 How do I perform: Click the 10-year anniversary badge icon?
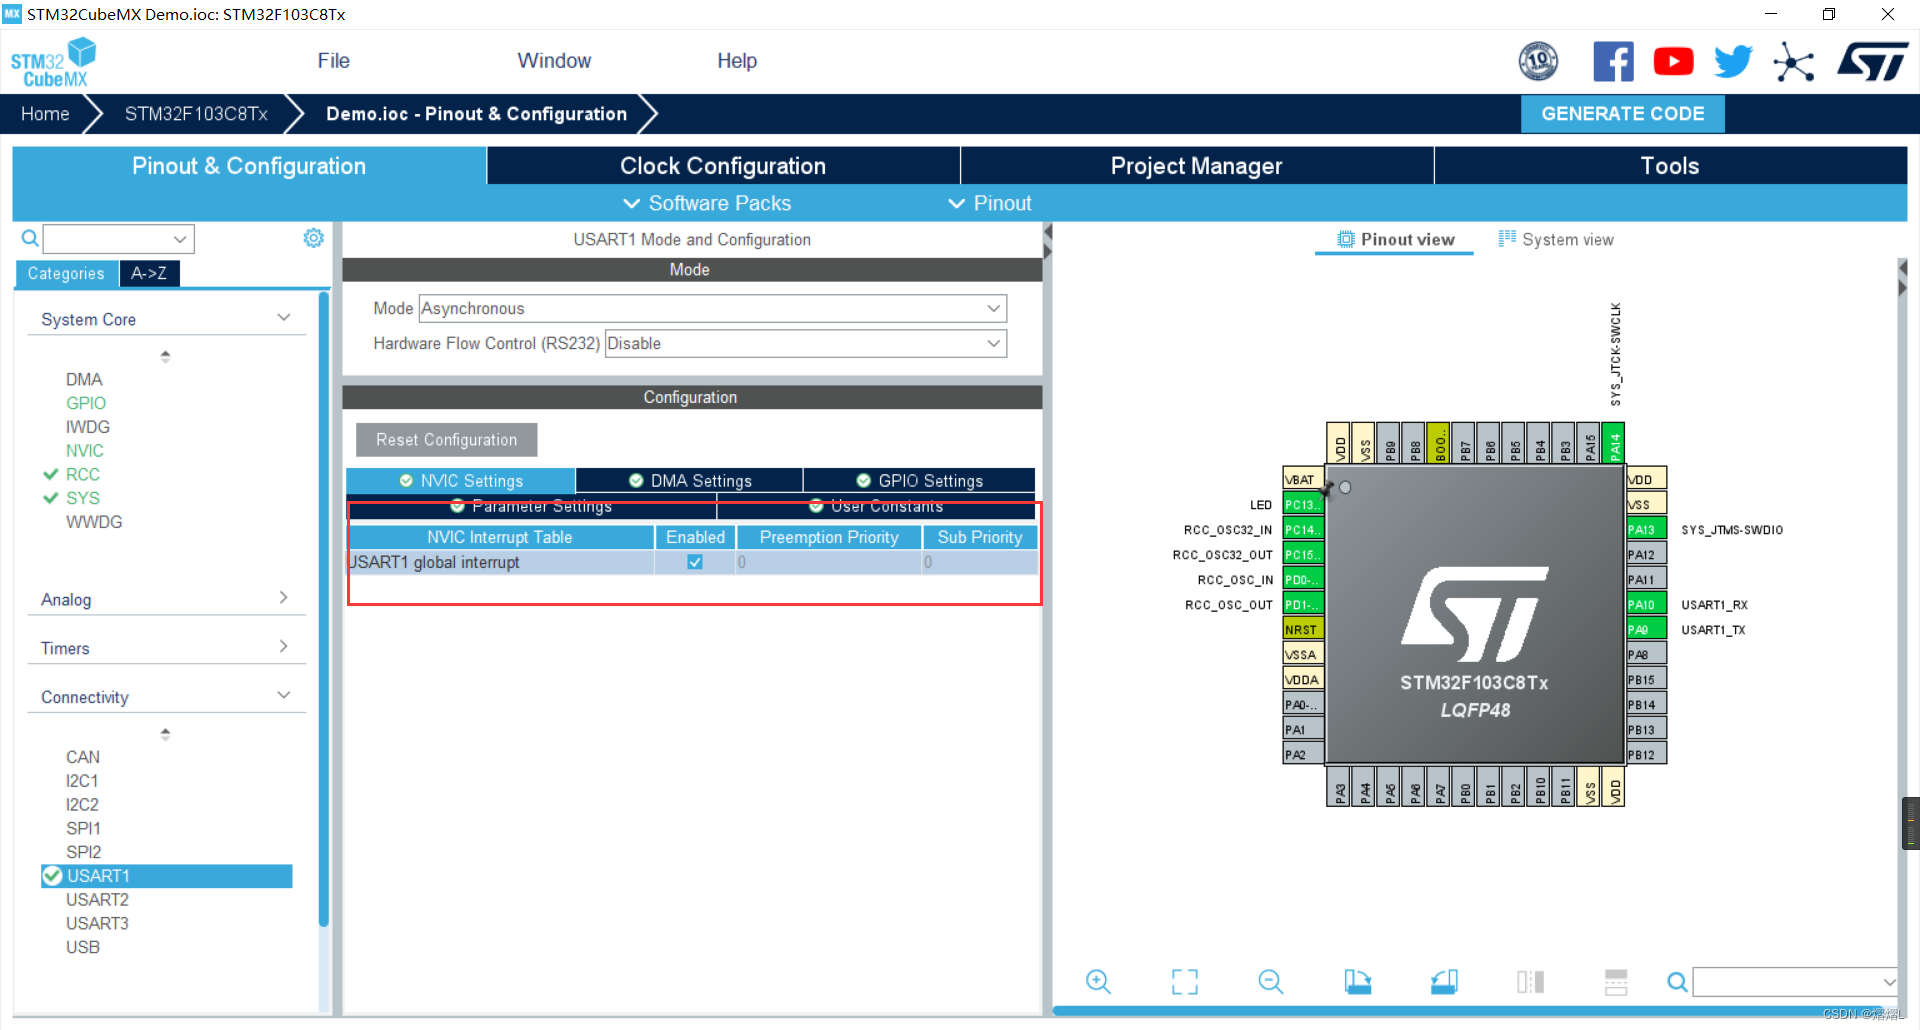coord(1538,62)
